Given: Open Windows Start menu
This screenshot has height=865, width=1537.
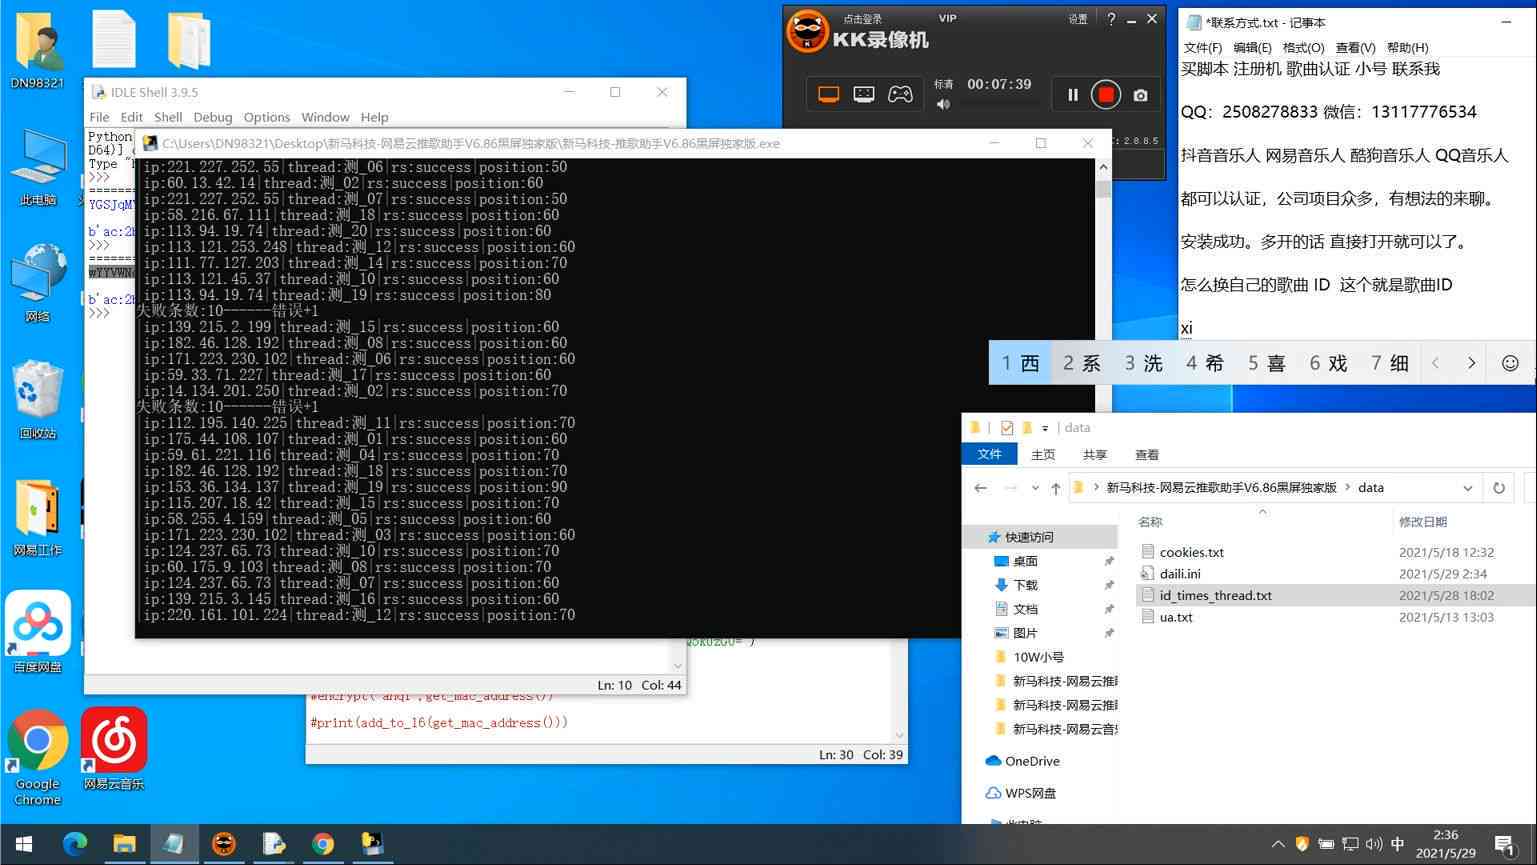Looking at the screenshot, I should [x=24, y=844].
